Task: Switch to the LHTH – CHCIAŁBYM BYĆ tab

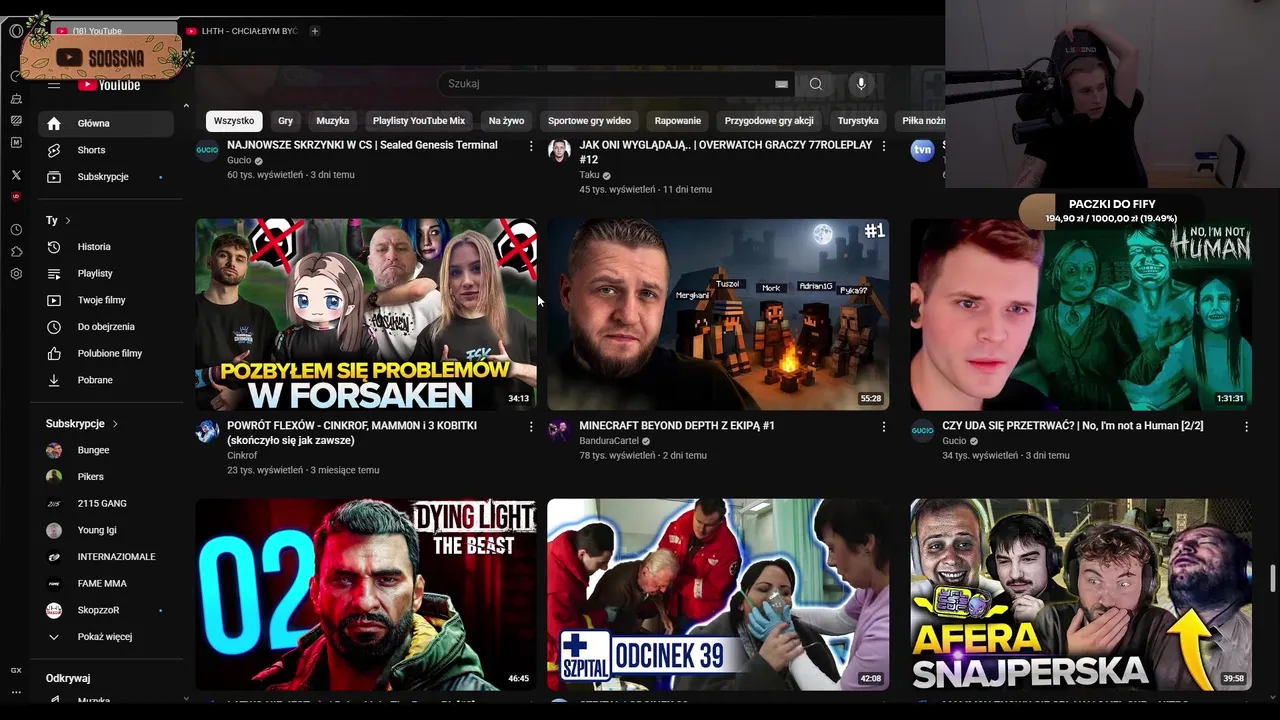Action: tap(241, 31)
